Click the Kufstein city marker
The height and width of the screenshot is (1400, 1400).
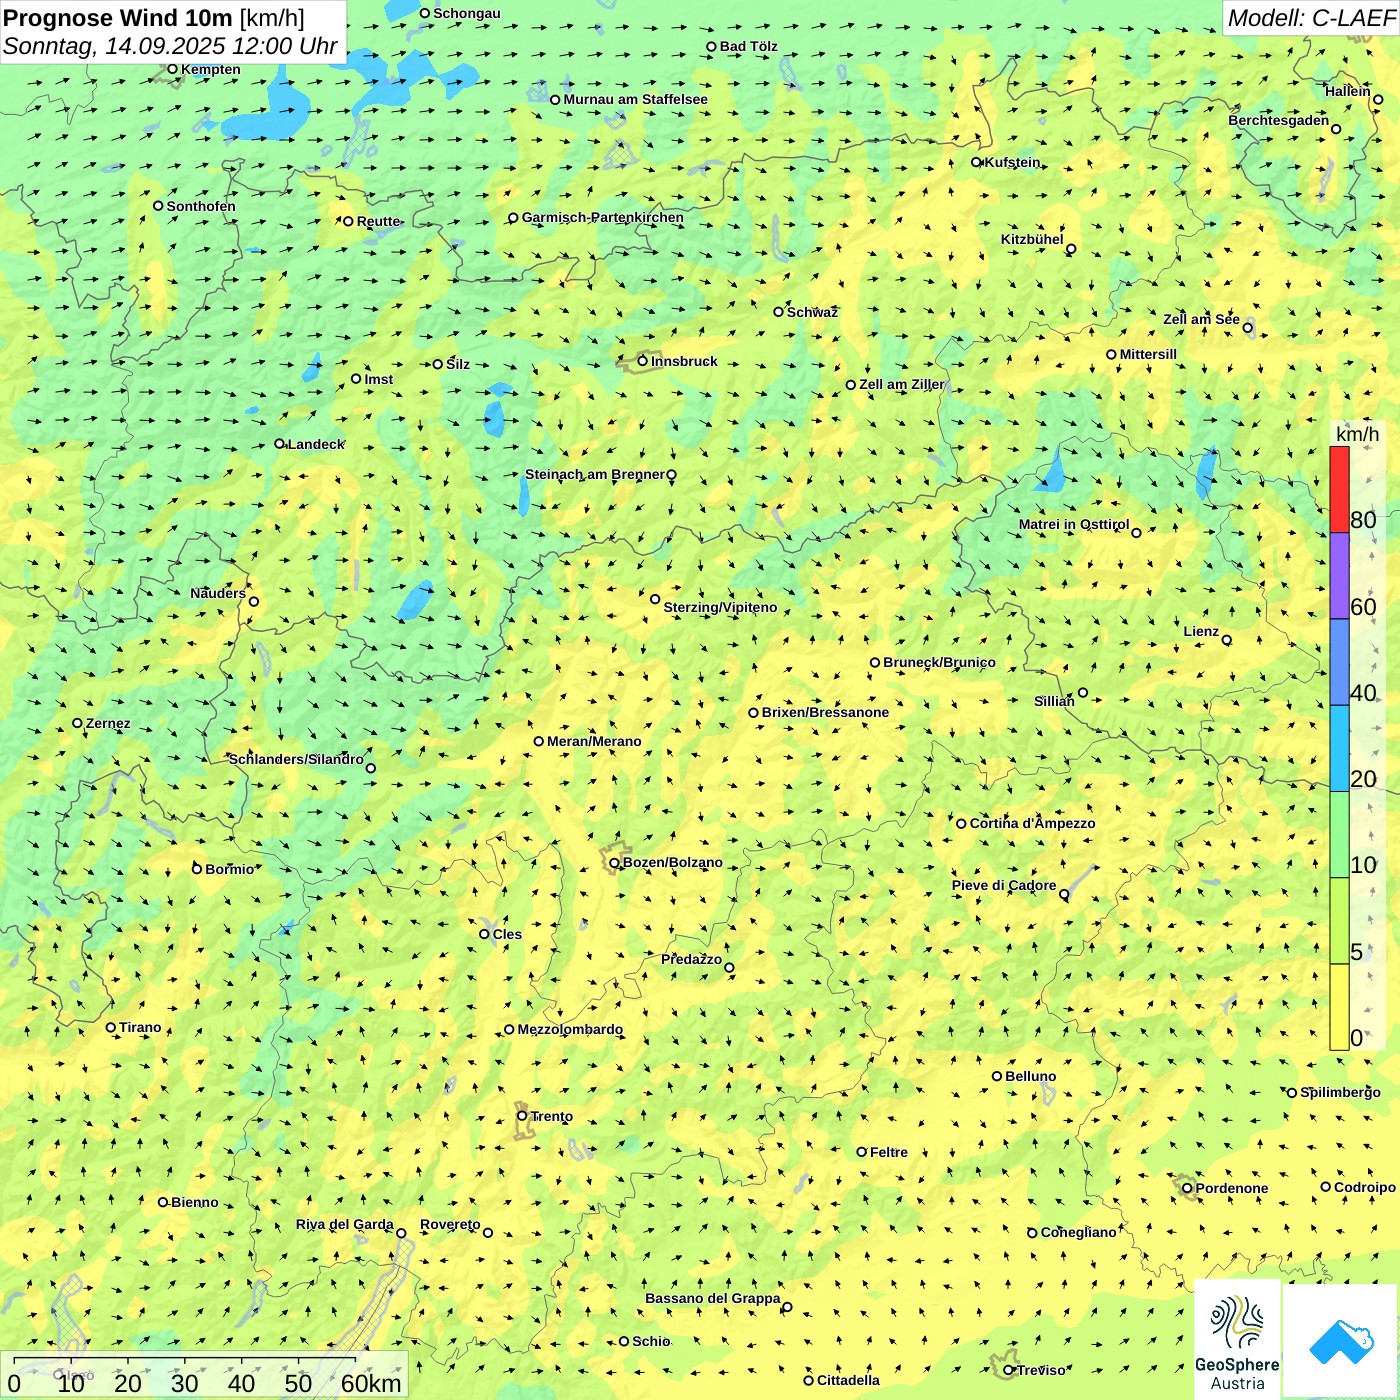pyautogui.click(x=977, y=162)
